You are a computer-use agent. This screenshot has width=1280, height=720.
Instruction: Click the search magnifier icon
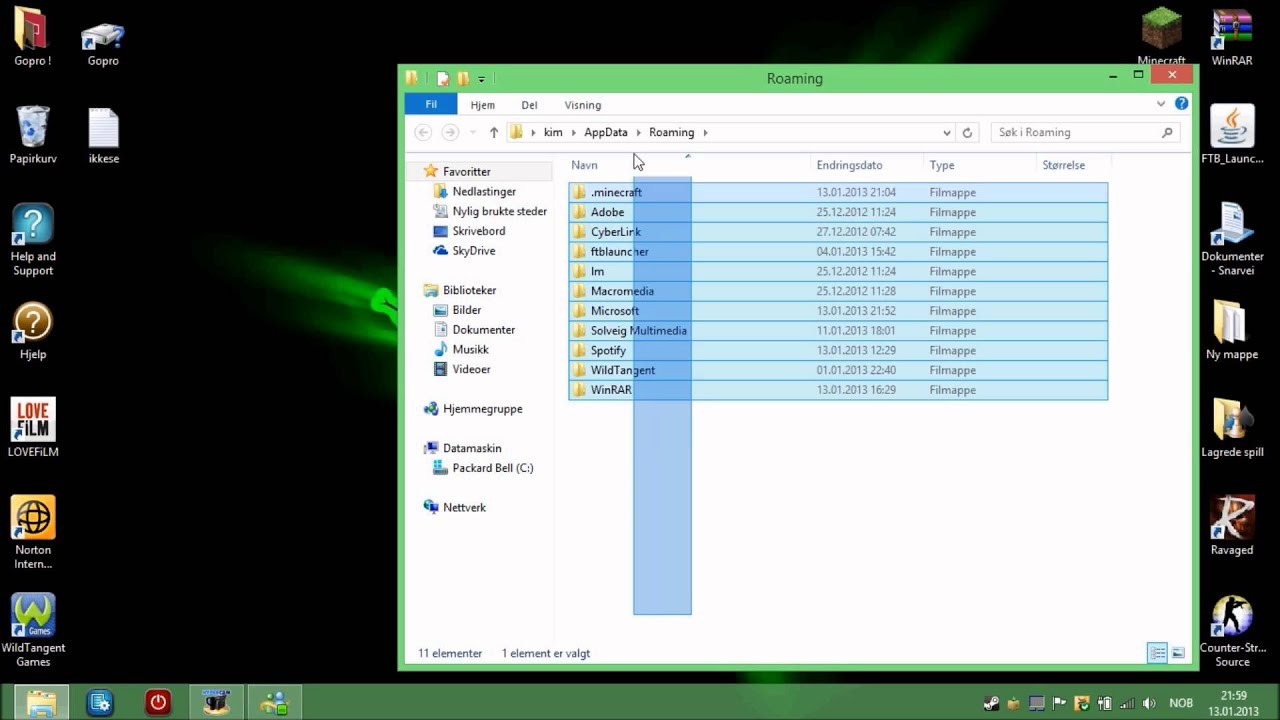(x=1167, y=132)
